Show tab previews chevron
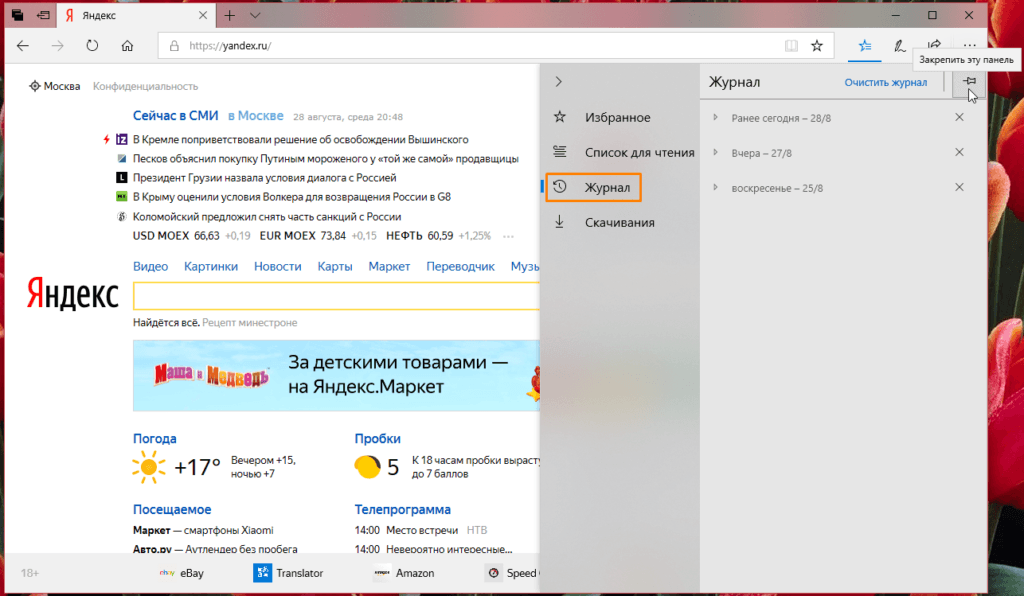The height and width of the screenshot is (596, 1024). (255, 15)
